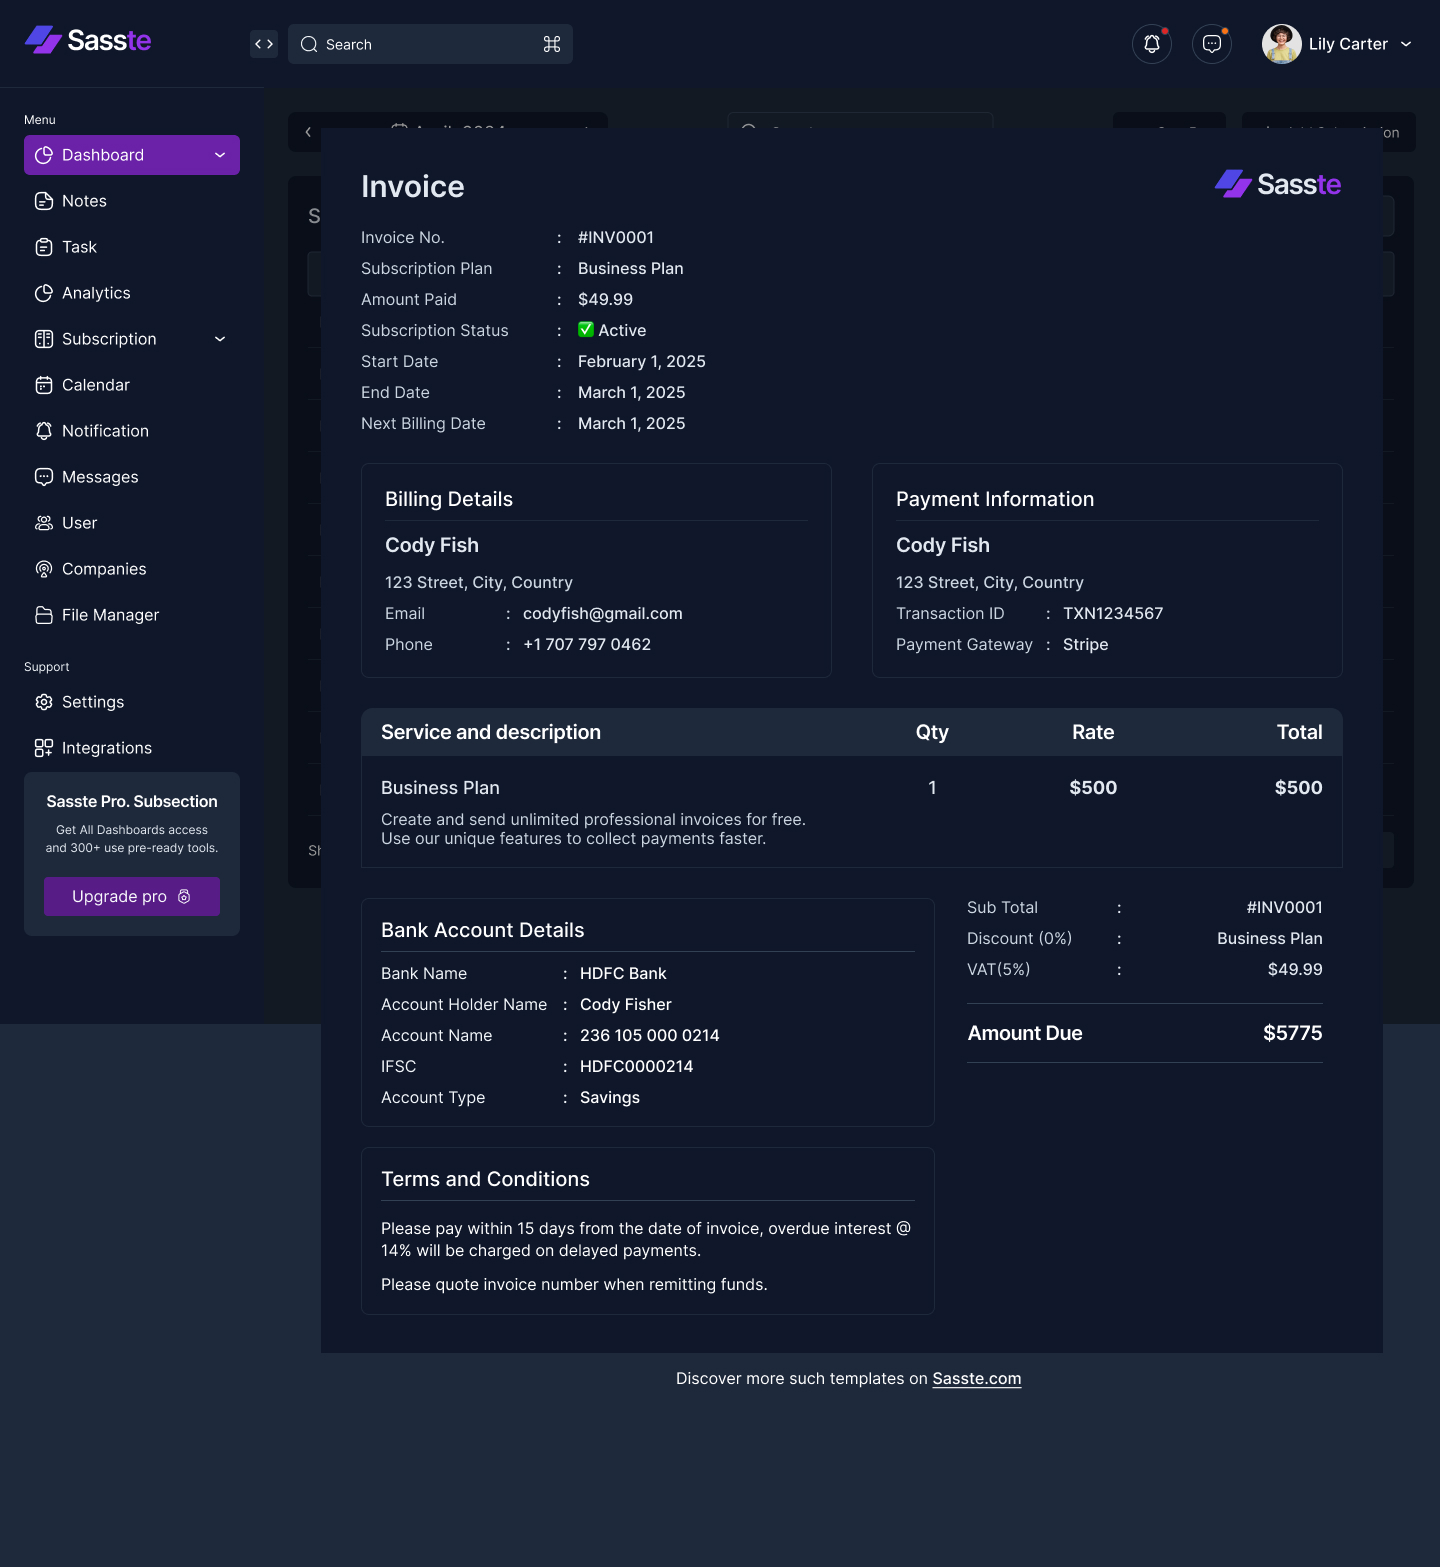
Task: Open the Sasste.com link below the invoice
Action: point(976,1378)
